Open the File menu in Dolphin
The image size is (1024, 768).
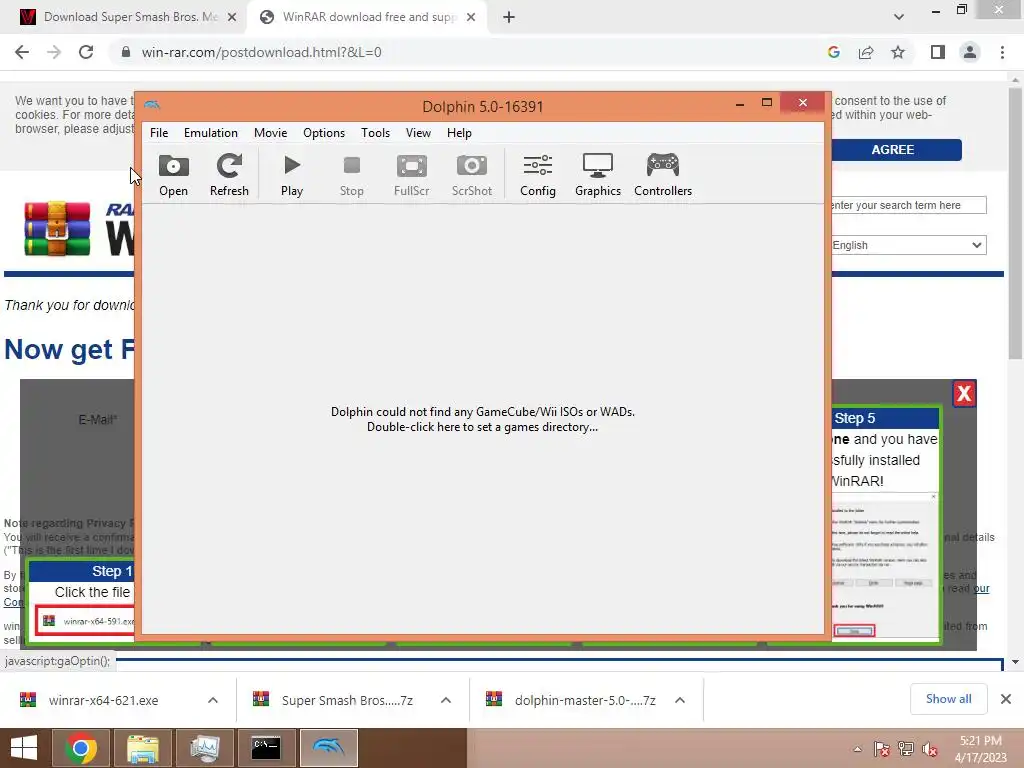tap(159, 133)
